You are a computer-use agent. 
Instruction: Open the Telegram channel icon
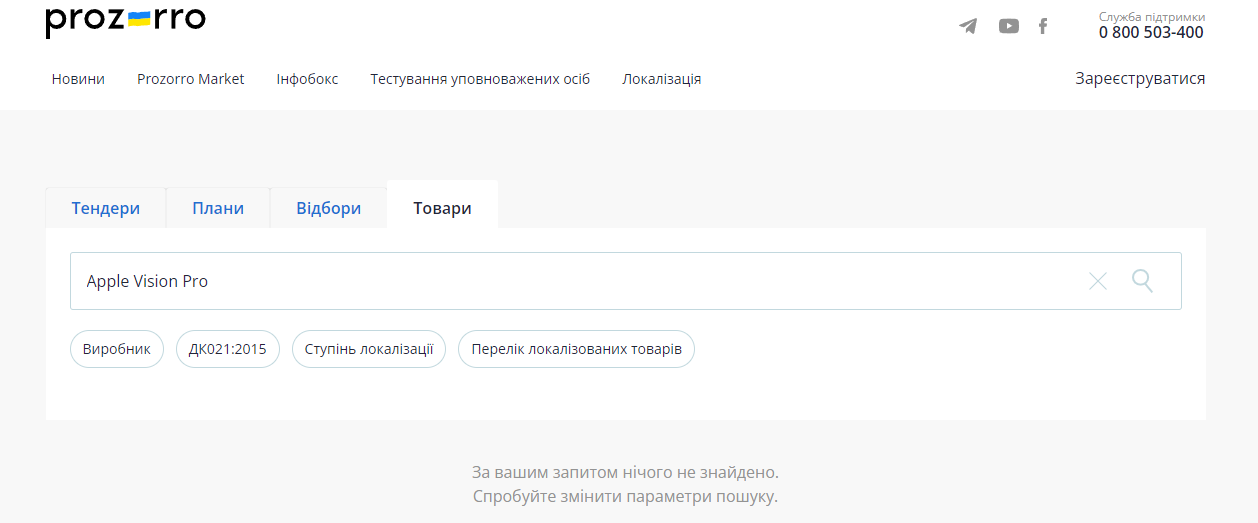click(968, 26)
